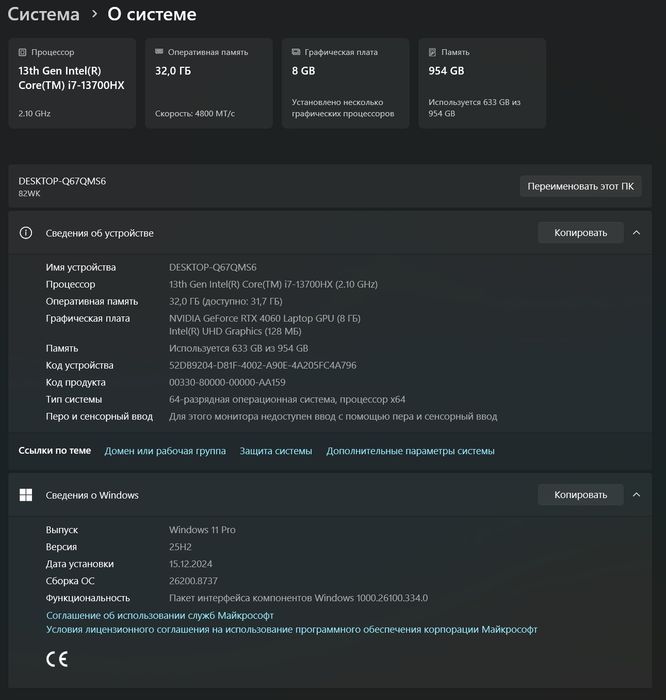Viewport: 666px width, 700px height.
Task: Click NVIDIA GeForce RTX 4060 Laptop GPU text
Action: click(265, 318)
